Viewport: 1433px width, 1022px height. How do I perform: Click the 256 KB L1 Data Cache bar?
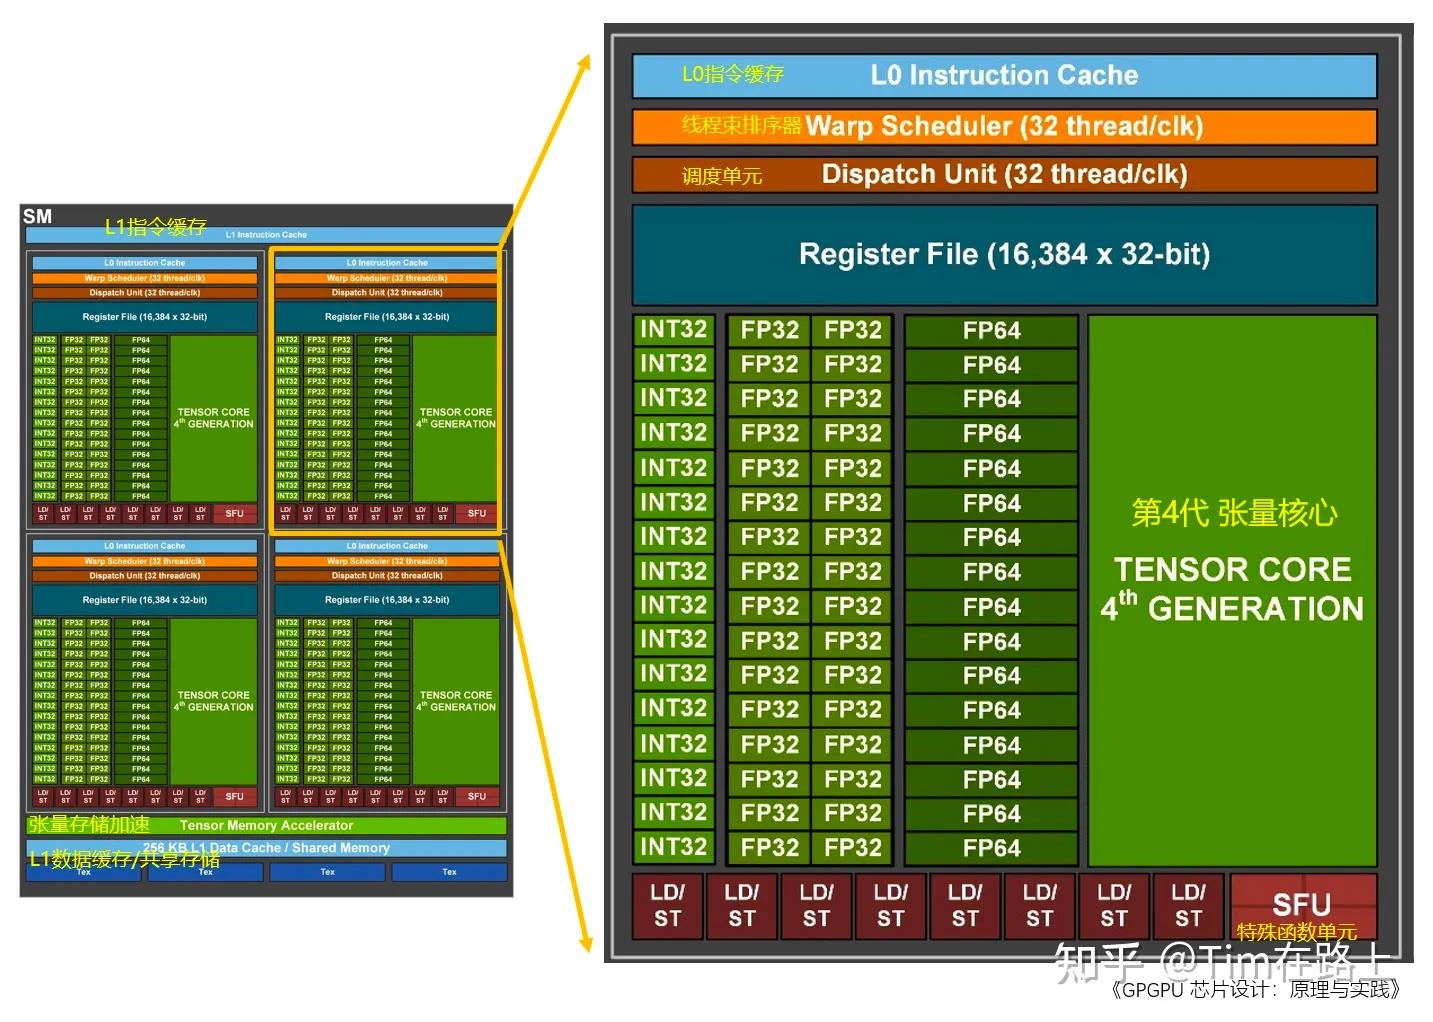click(267, 847)
